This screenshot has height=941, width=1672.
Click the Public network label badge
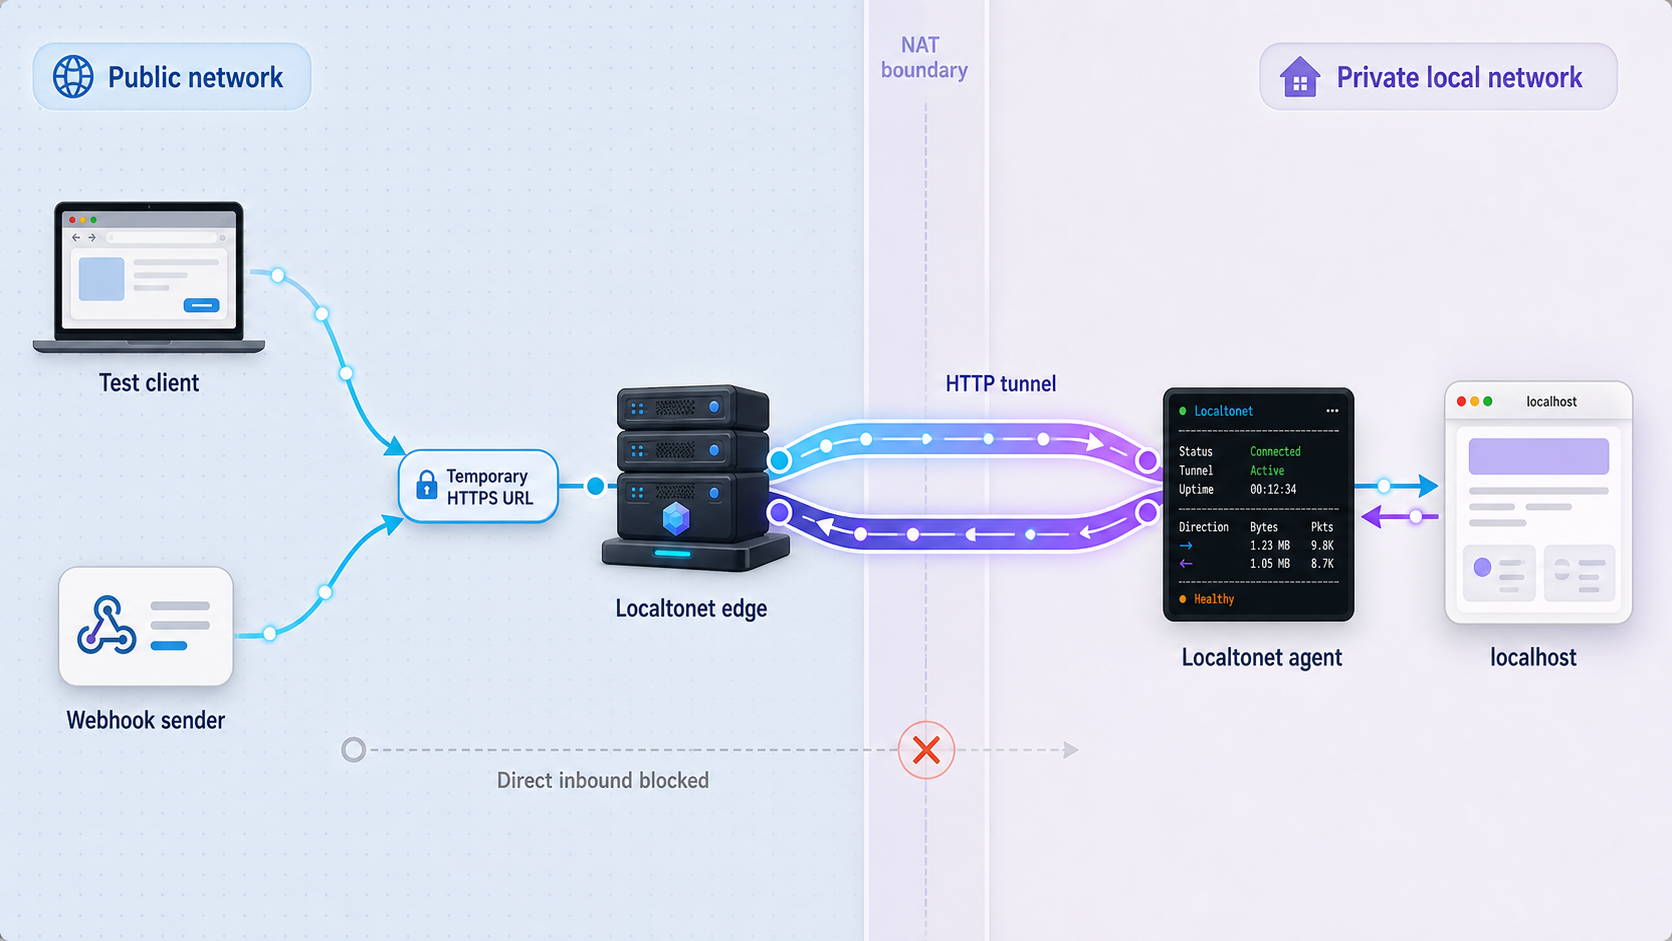pos(172,76)
